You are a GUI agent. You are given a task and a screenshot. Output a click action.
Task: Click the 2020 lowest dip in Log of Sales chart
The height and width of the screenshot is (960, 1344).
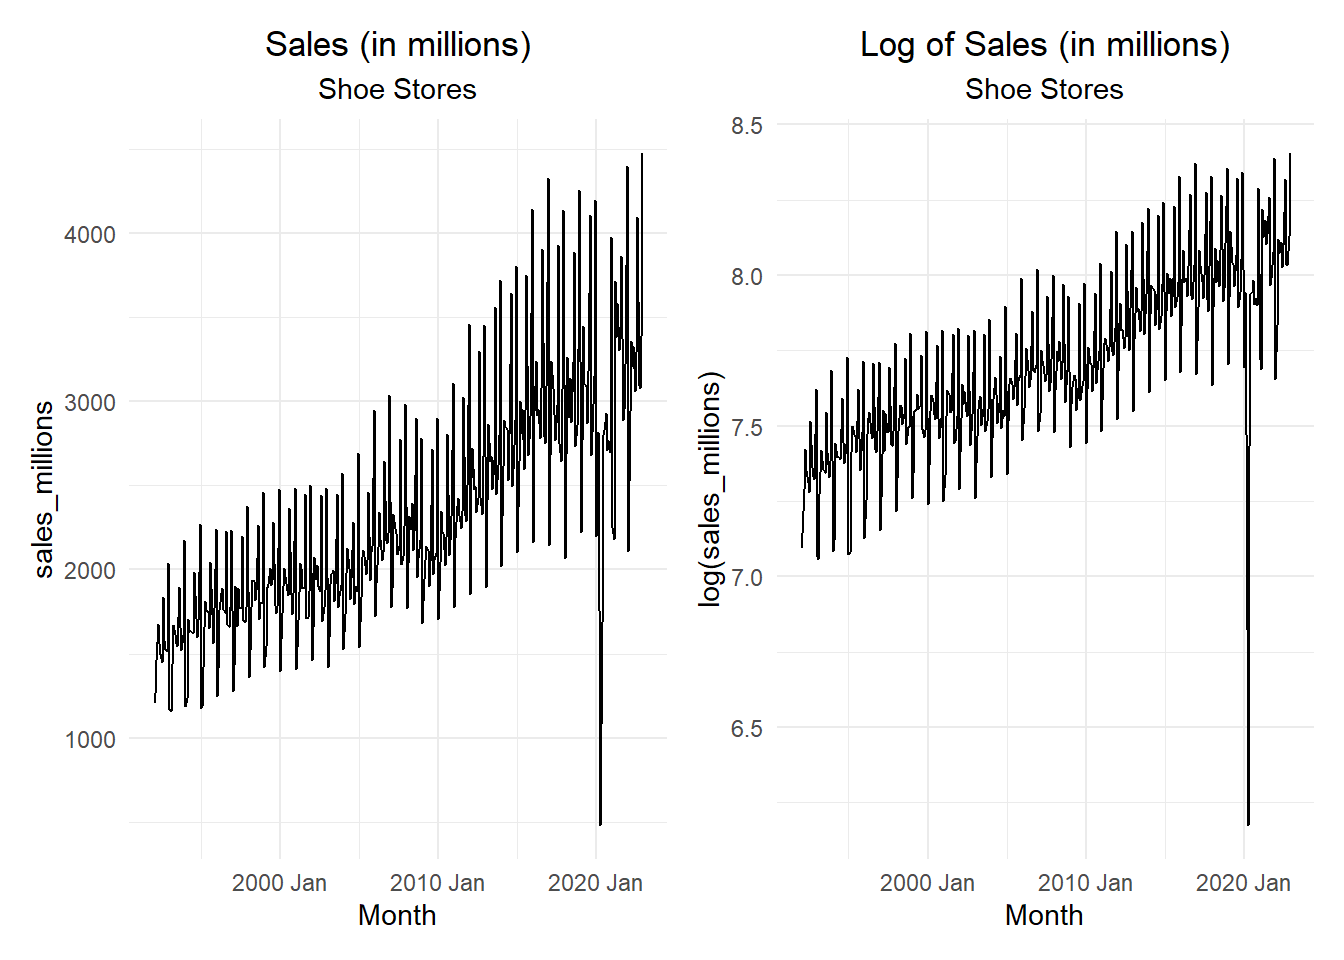point(1248,824)
